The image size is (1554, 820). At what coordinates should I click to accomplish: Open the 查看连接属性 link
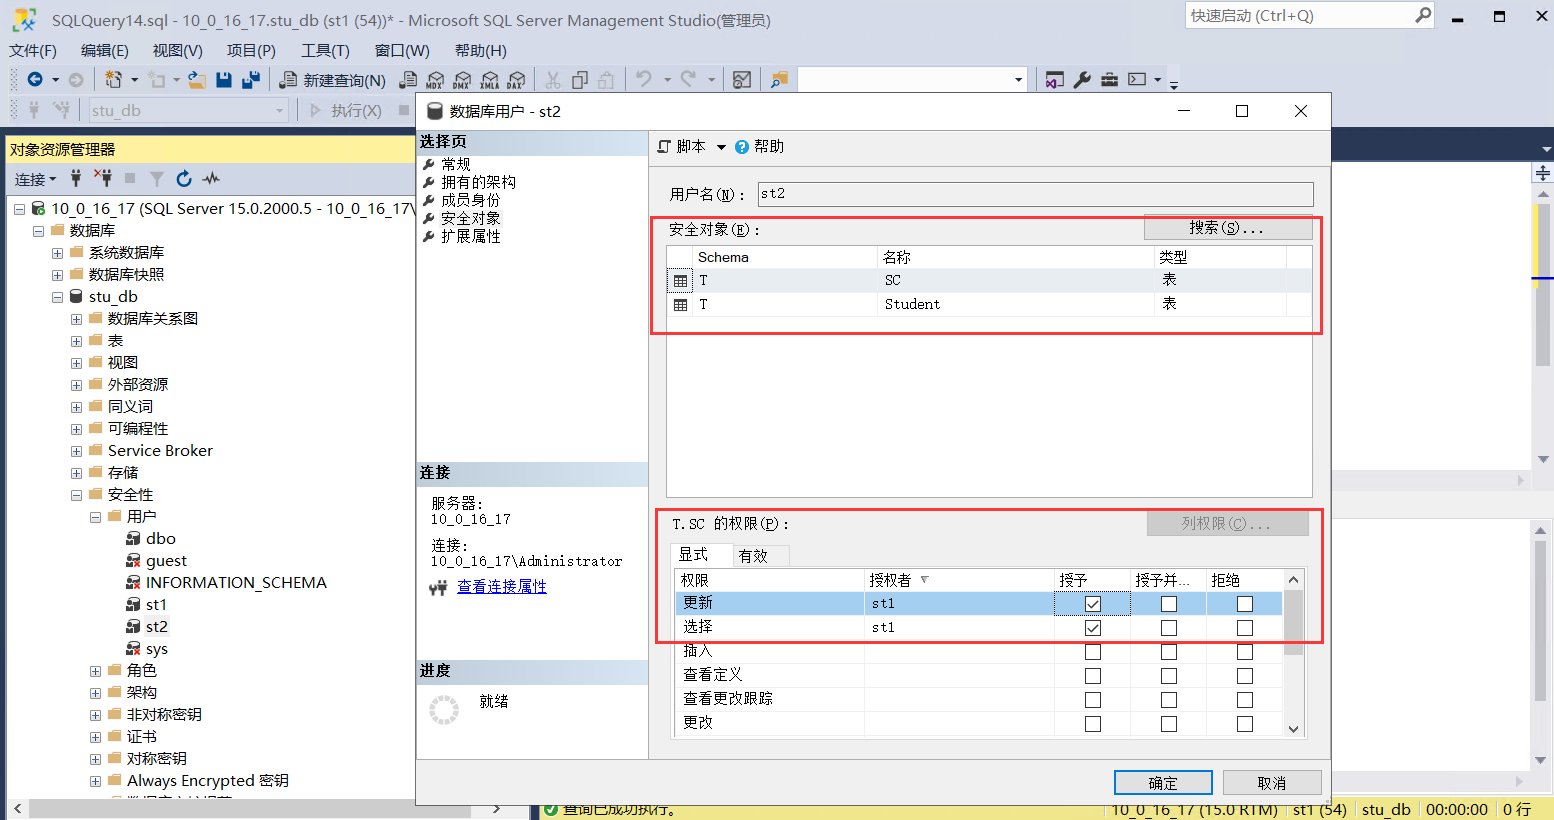click(x=502, y=586)
